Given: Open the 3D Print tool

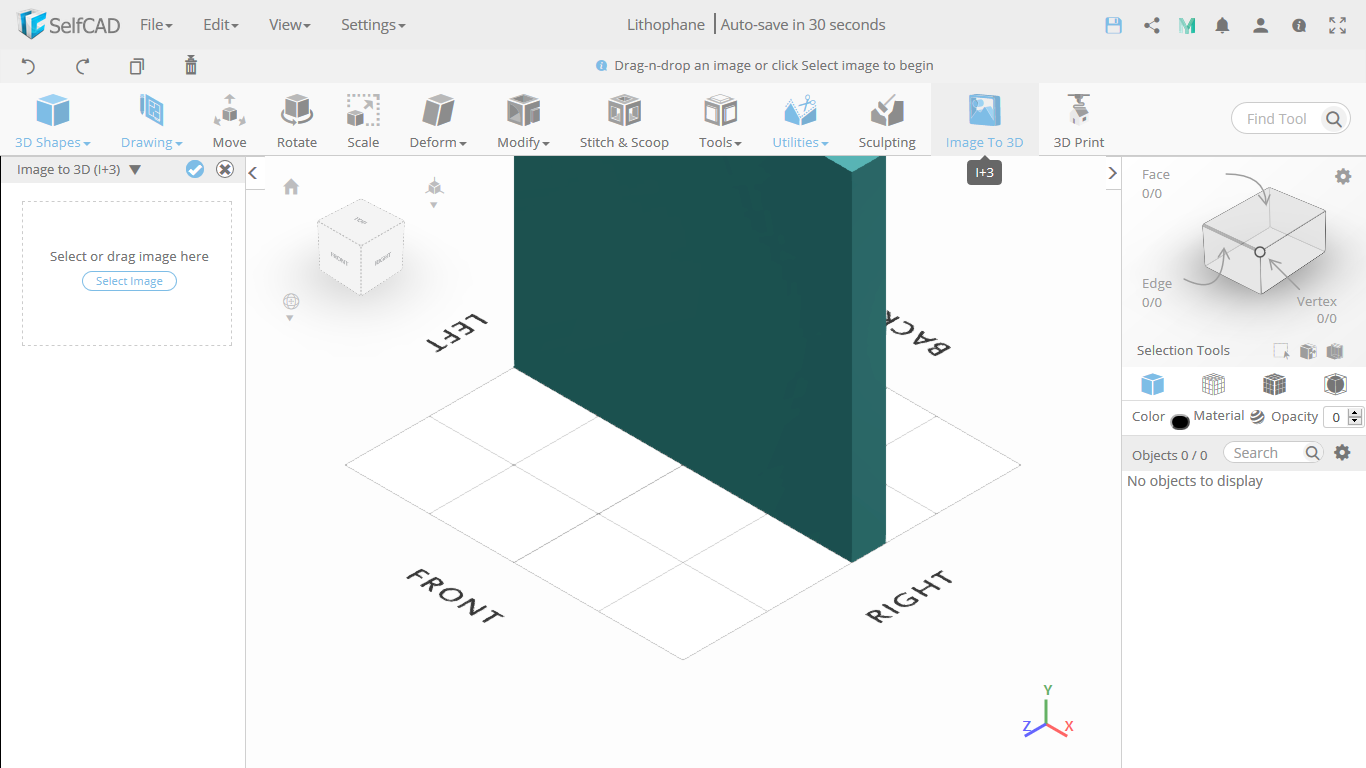Looking at the screenshot, I should (x=1078, y=118).
